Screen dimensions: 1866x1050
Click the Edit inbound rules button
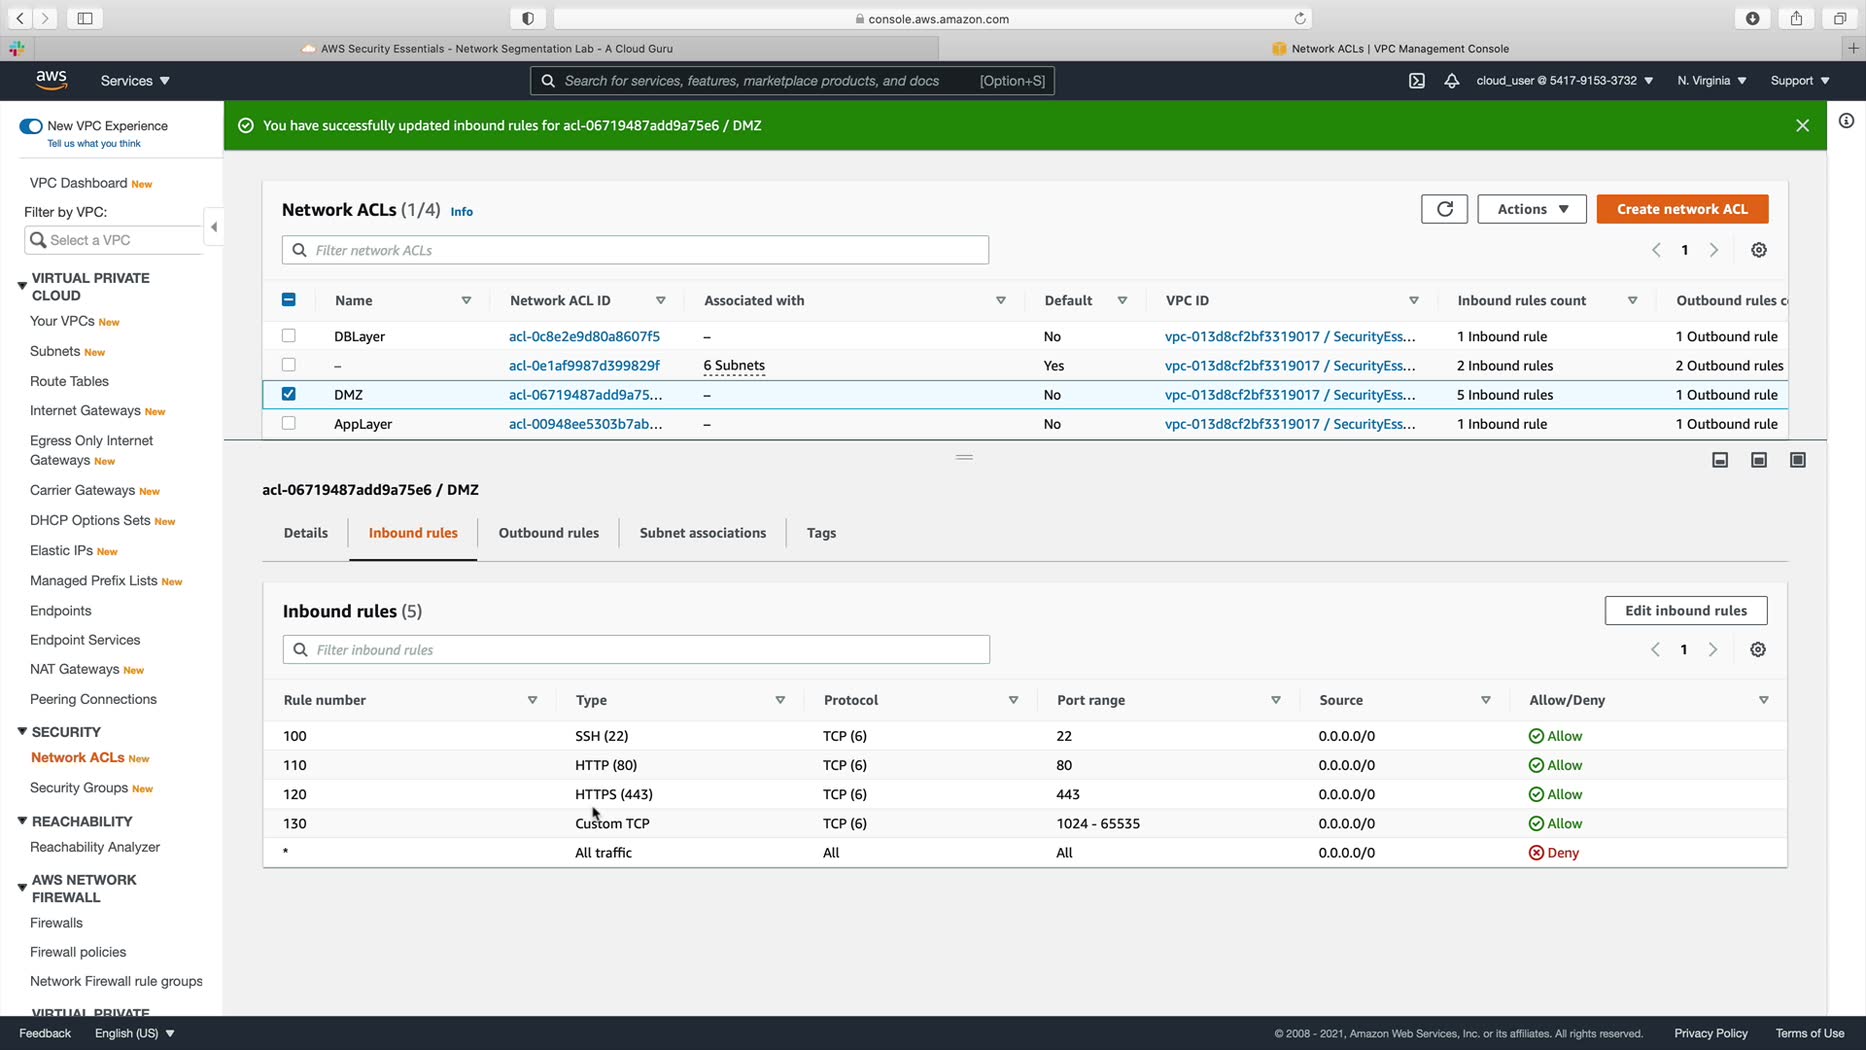point(1685,611)
